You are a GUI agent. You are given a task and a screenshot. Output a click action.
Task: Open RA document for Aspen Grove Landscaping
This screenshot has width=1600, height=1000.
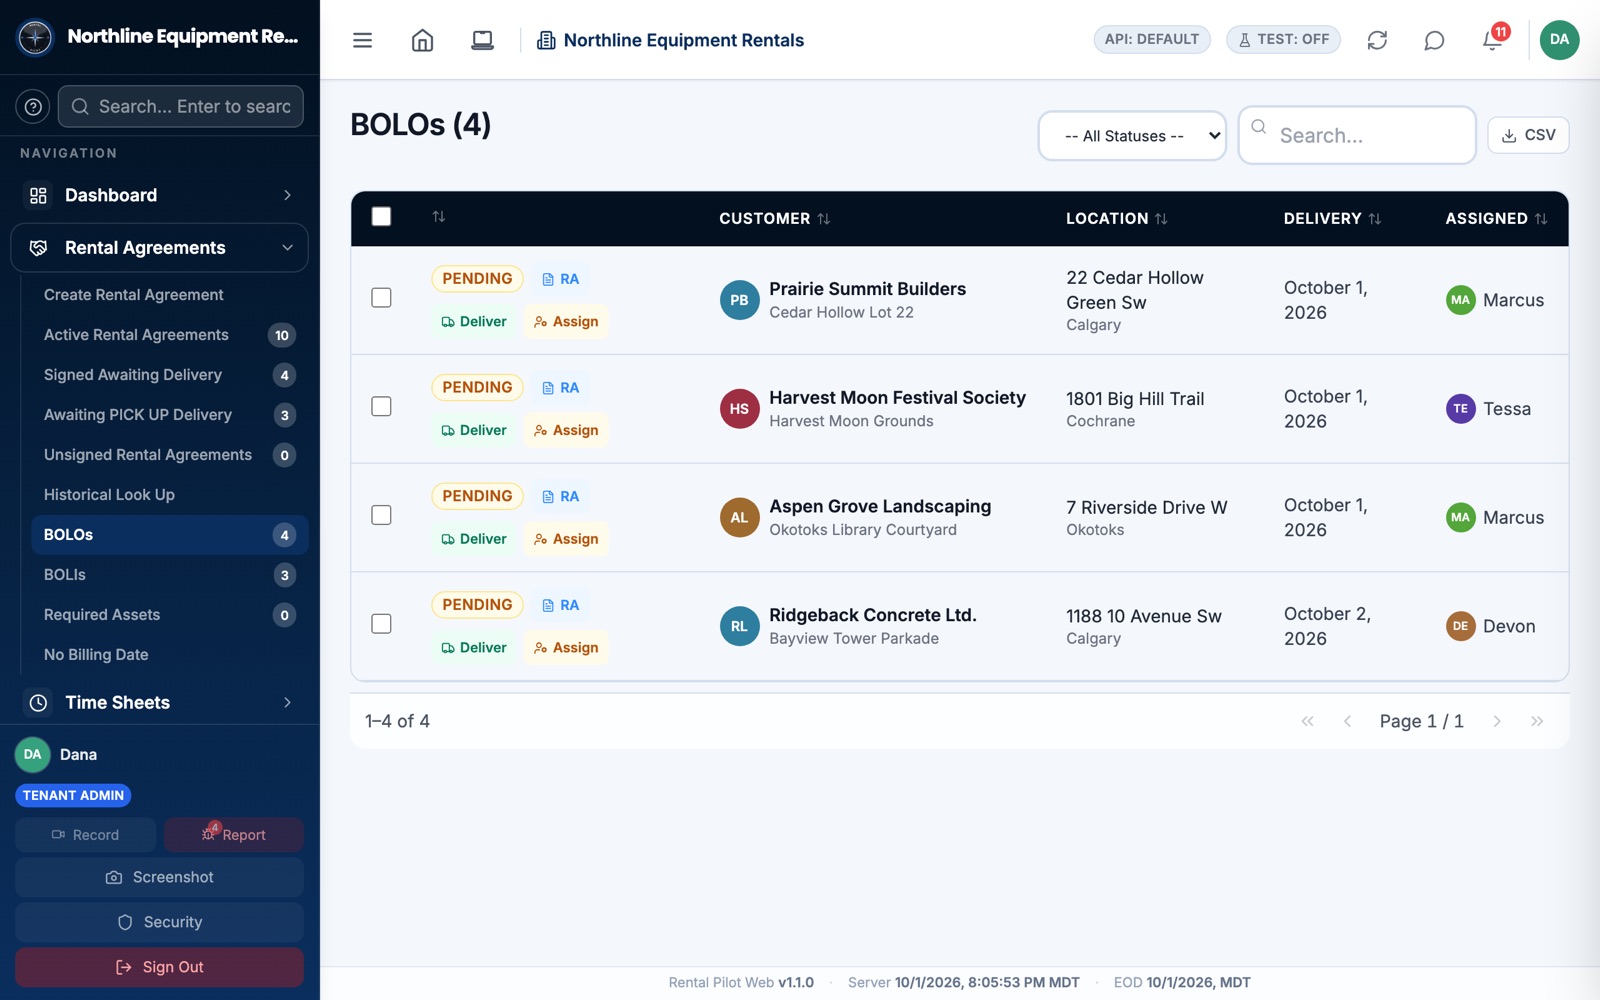560,496
